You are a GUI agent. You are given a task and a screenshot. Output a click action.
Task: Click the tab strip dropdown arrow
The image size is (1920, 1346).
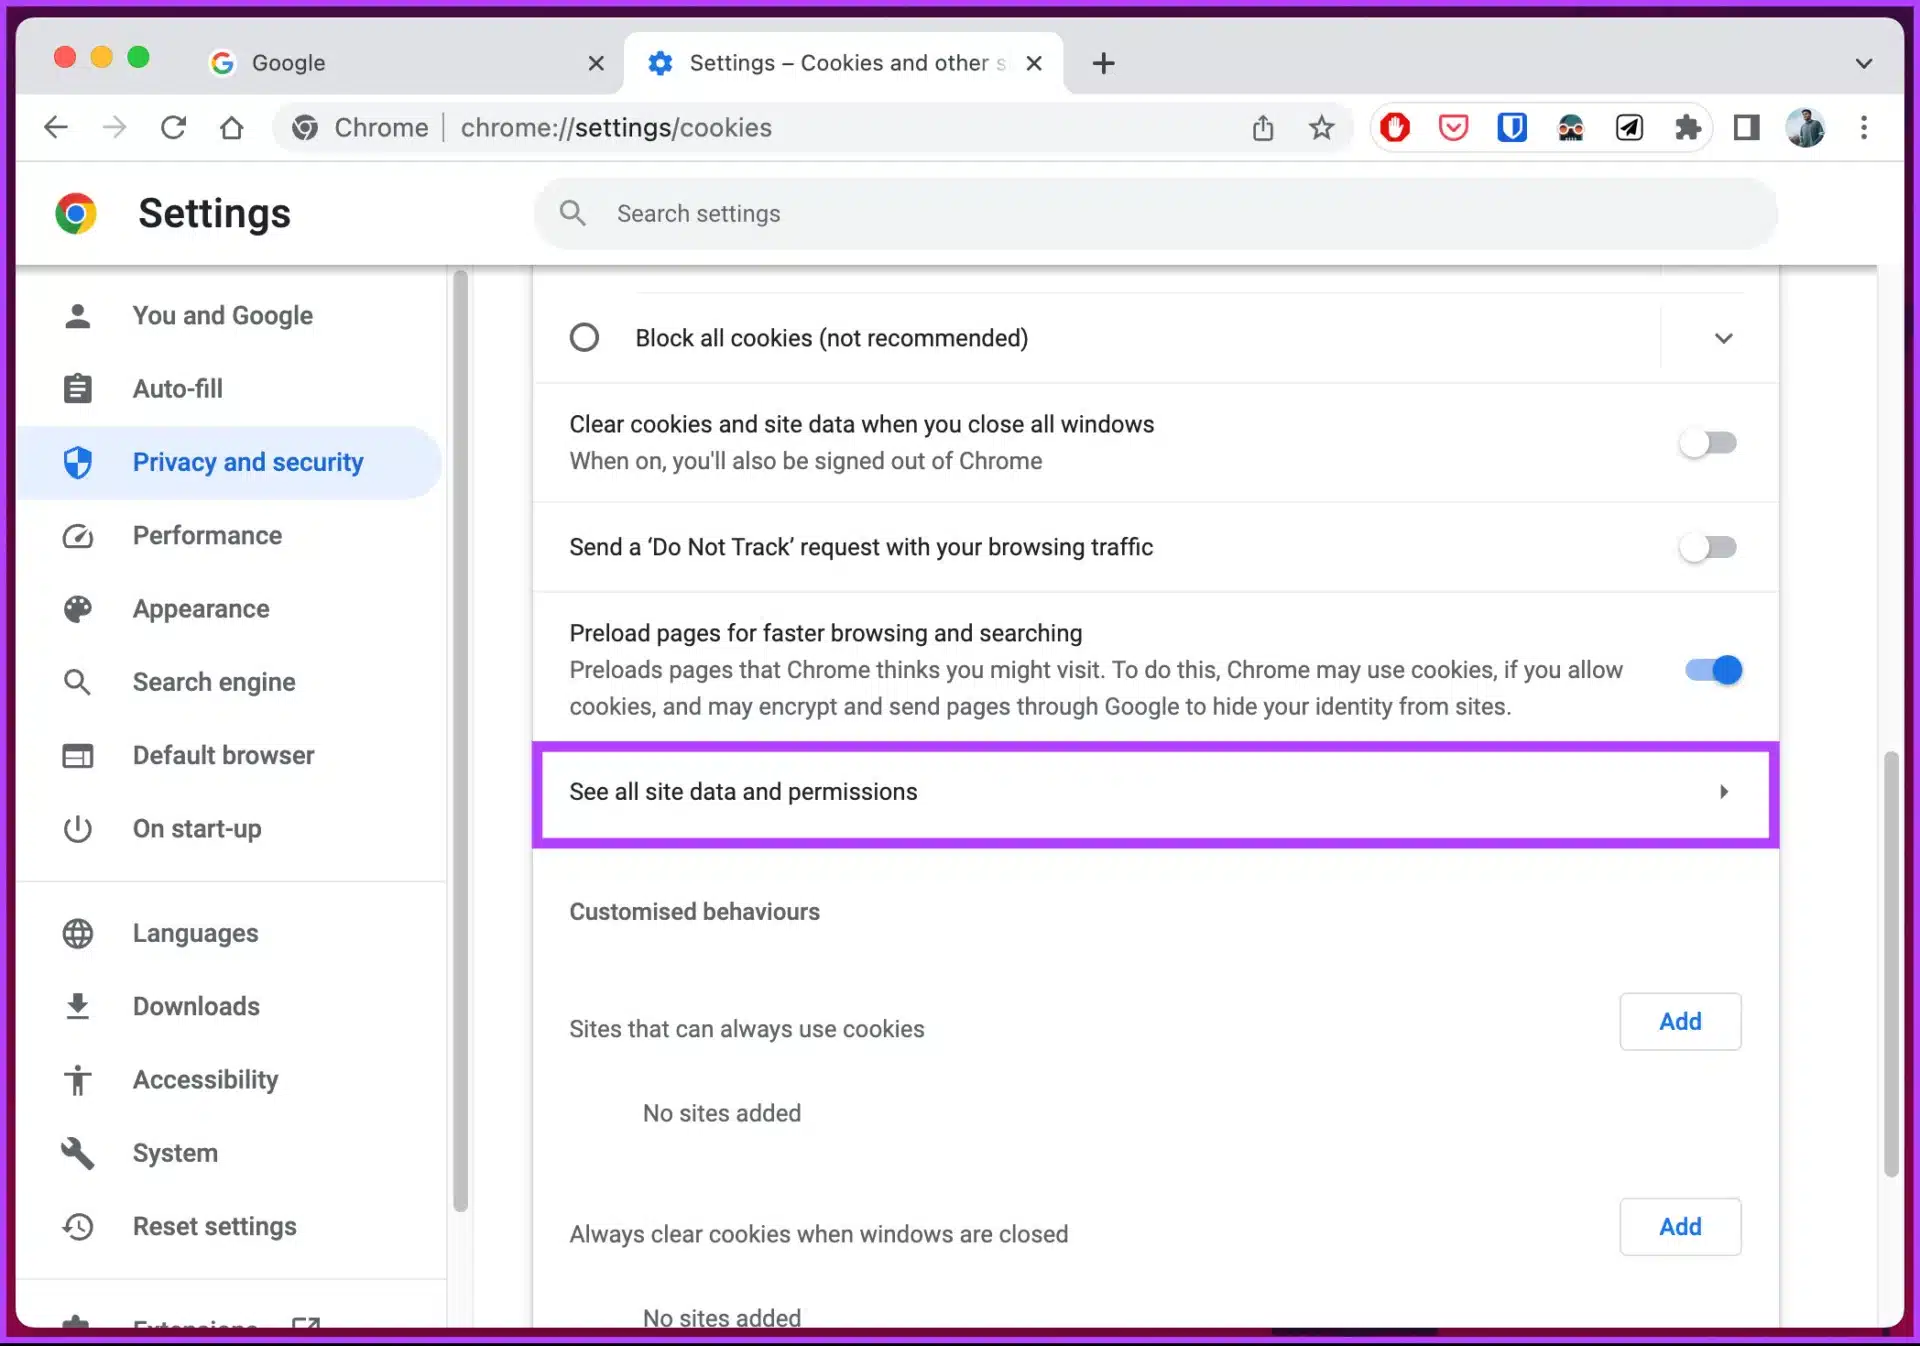pyautogui.click(x=1863, y=63)
